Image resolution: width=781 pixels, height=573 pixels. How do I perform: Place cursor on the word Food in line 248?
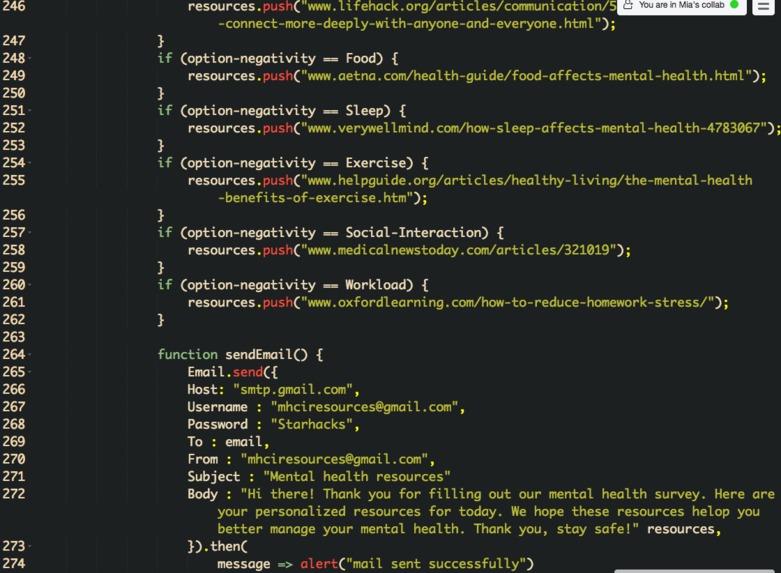pos(361,58)
